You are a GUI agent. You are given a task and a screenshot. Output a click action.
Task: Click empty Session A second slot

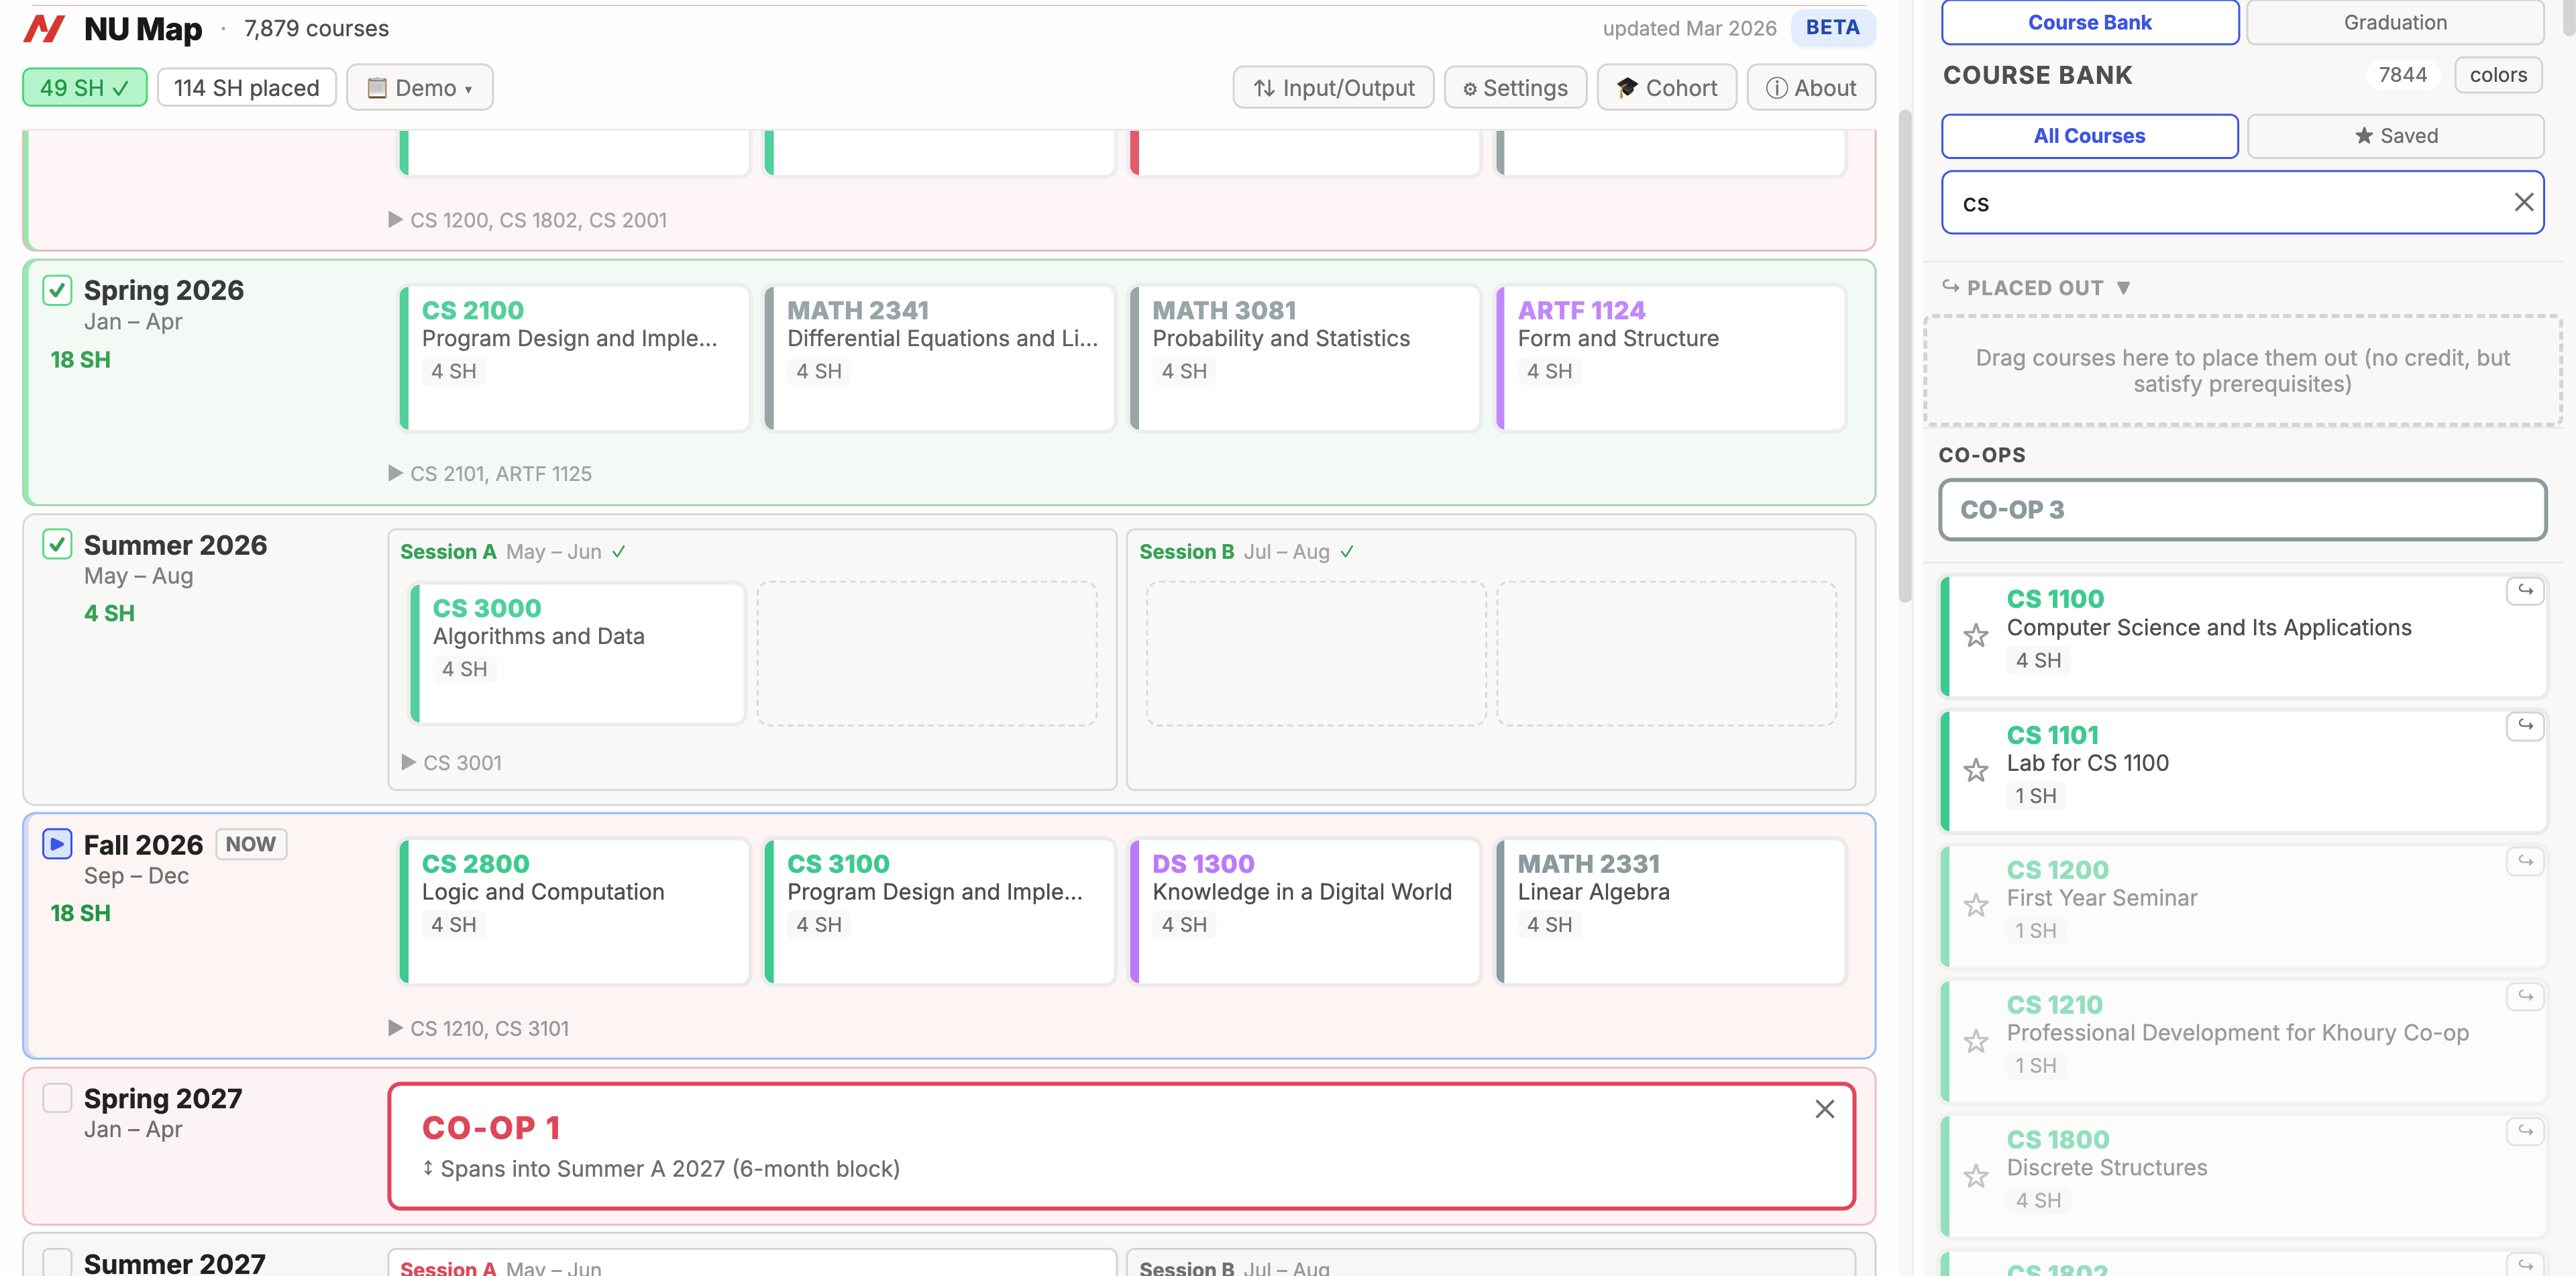[x=926, y=653]
